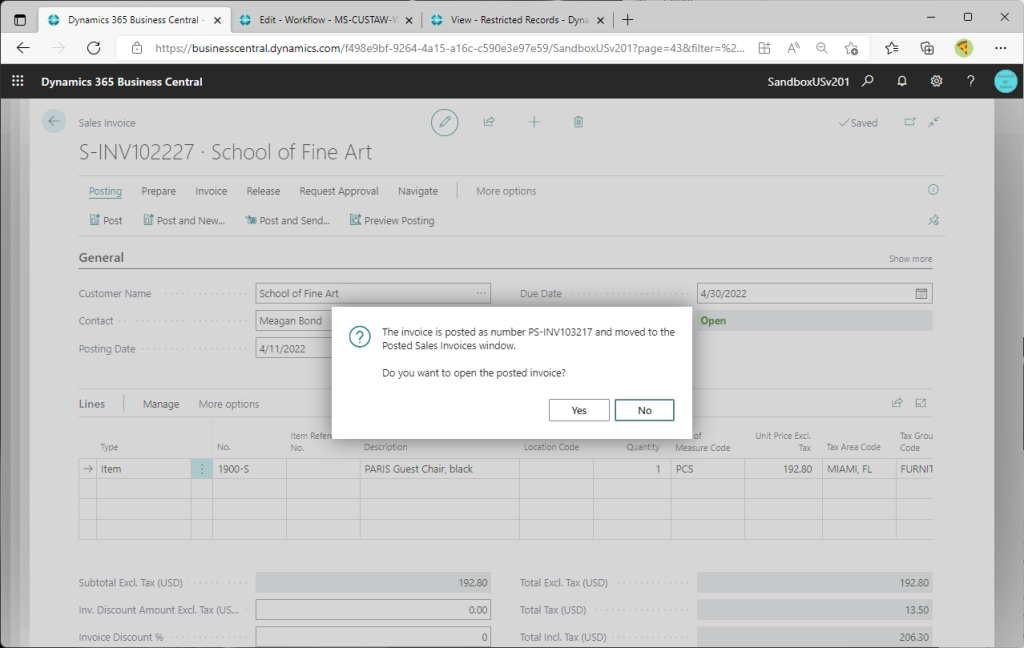Click the user account avatar
The image size is (1024, 648).
1005,81
